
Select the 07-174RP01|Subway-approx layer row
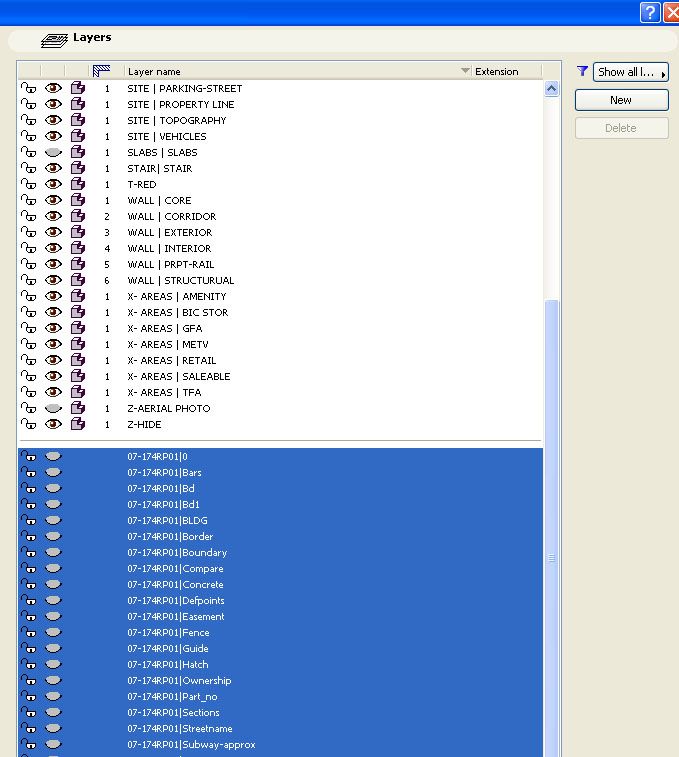pyautogui.click(x=280, y=744)
